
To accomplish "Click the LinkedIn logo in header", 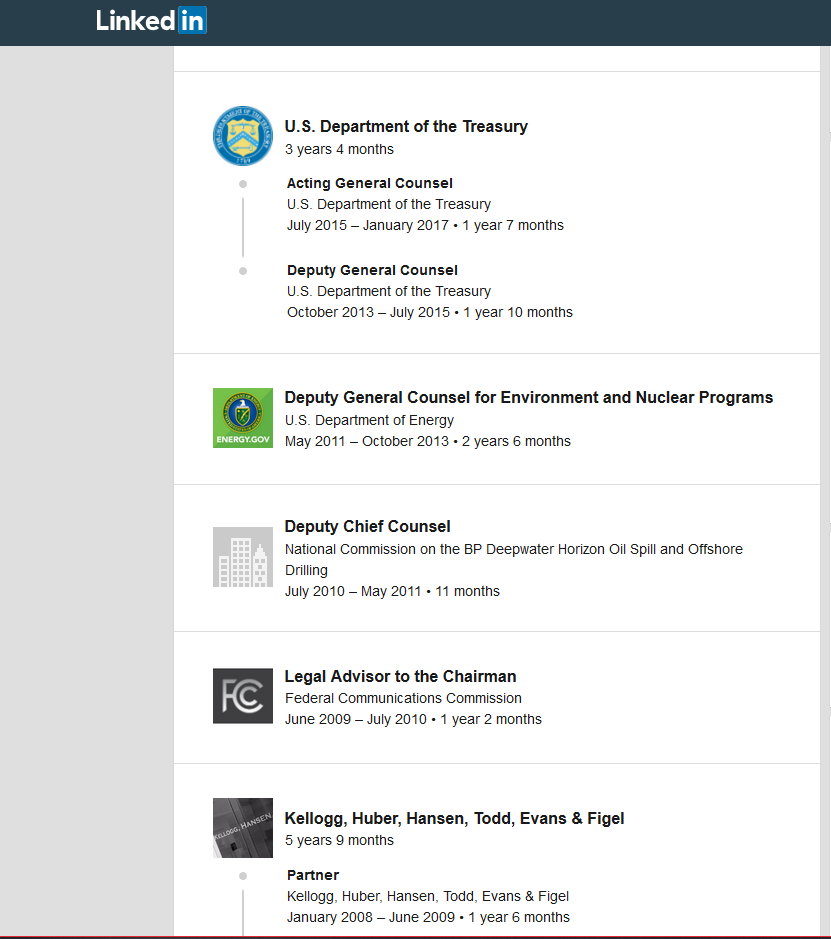I will click(151, 20).
